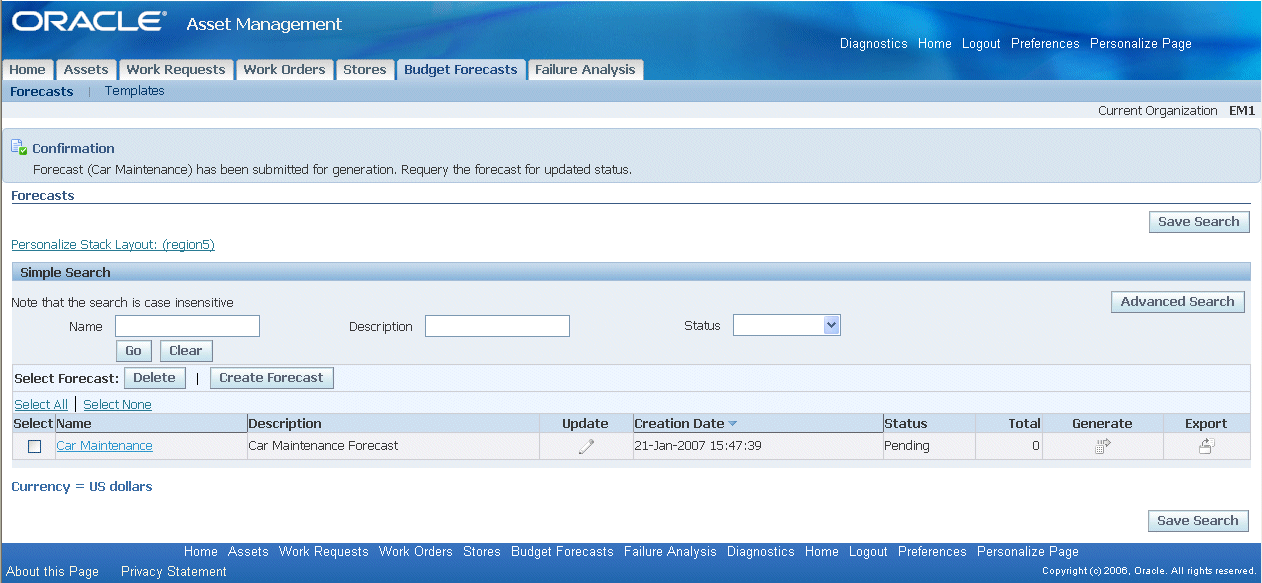
Task: Click Diagnostics in the footer
Action: (x=761, y=552)
